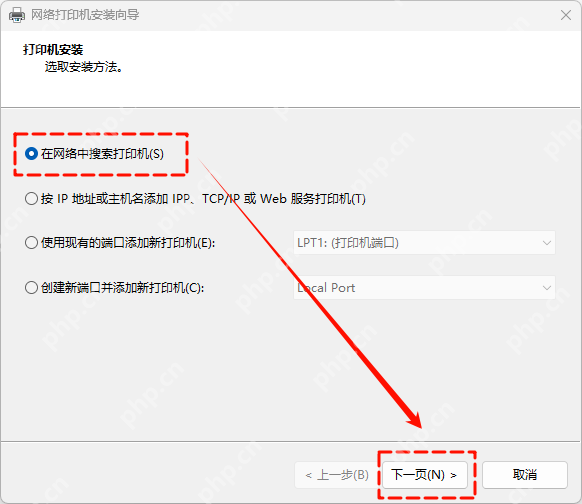Open the Local Port dropdown

tap(424, 288)
